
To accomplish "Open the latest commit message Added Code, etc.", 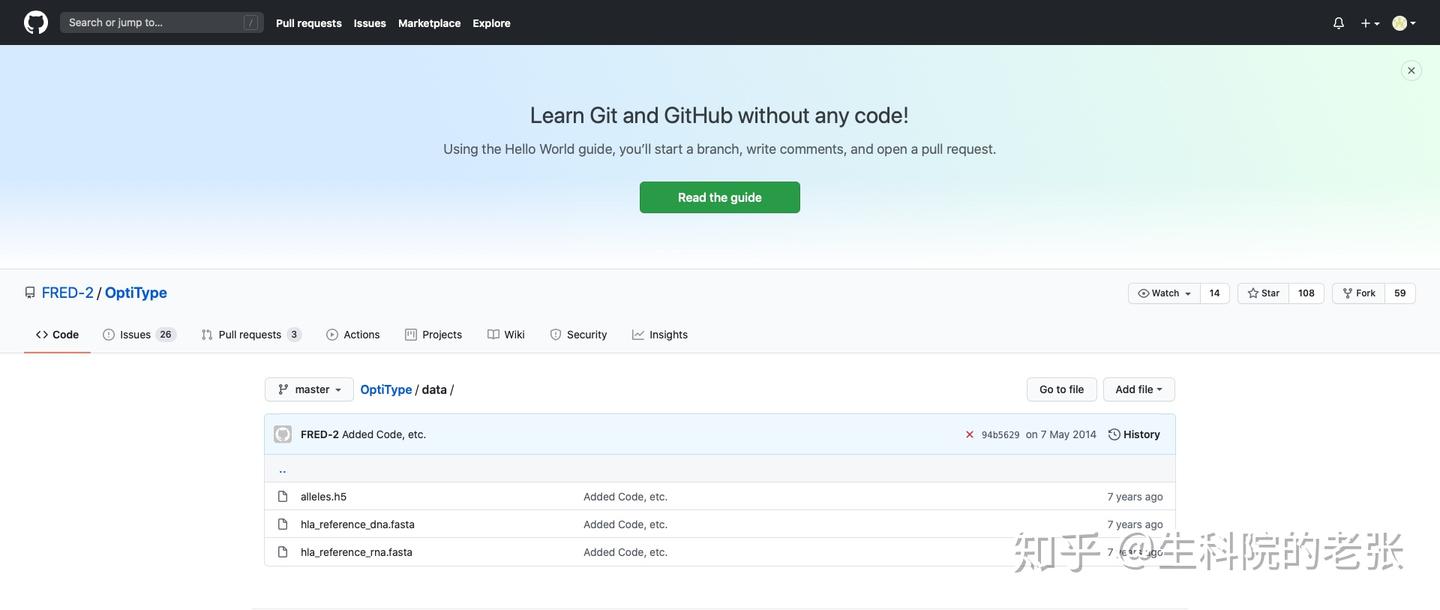I will click(x=384, y=434).
